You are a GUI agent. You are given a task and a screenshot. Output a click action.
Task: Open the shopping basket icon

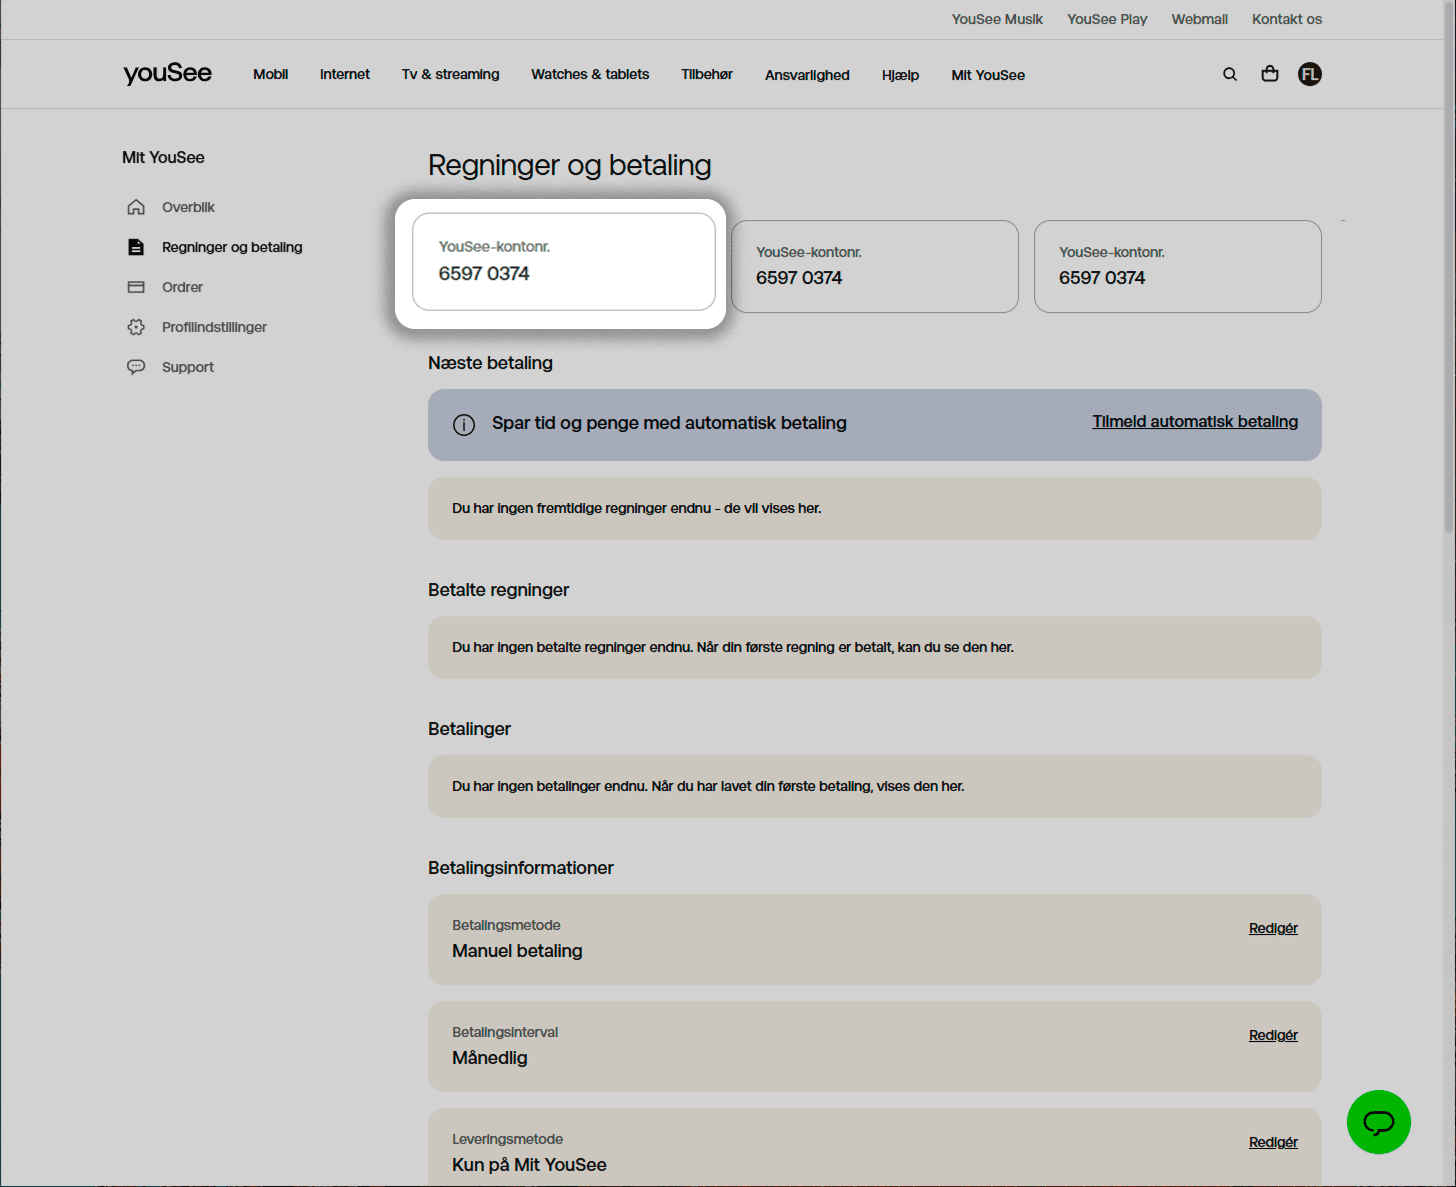coord(1270,74)
